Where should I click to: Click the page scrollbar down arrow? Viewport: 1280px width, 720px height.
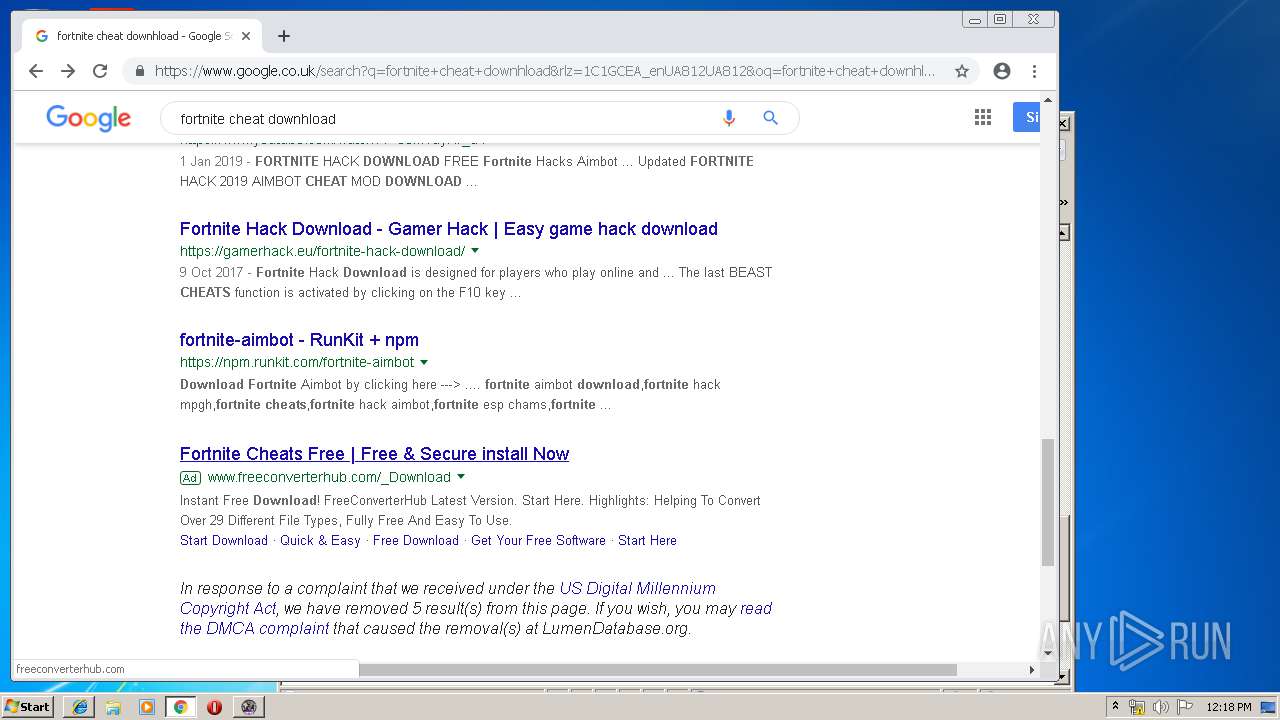coord(1048,653)
